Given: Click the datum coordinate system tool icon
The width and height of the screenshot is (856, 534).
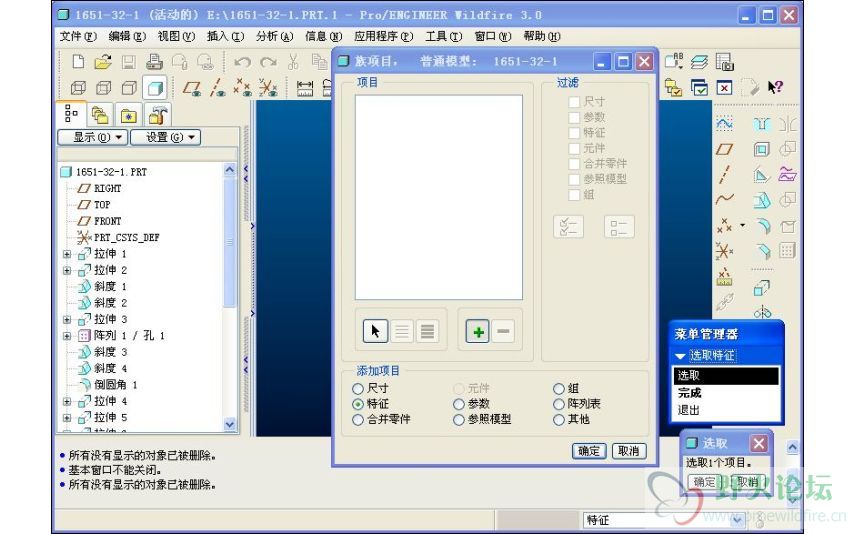Looking at the screenshot, I should (x=724, y=251).
